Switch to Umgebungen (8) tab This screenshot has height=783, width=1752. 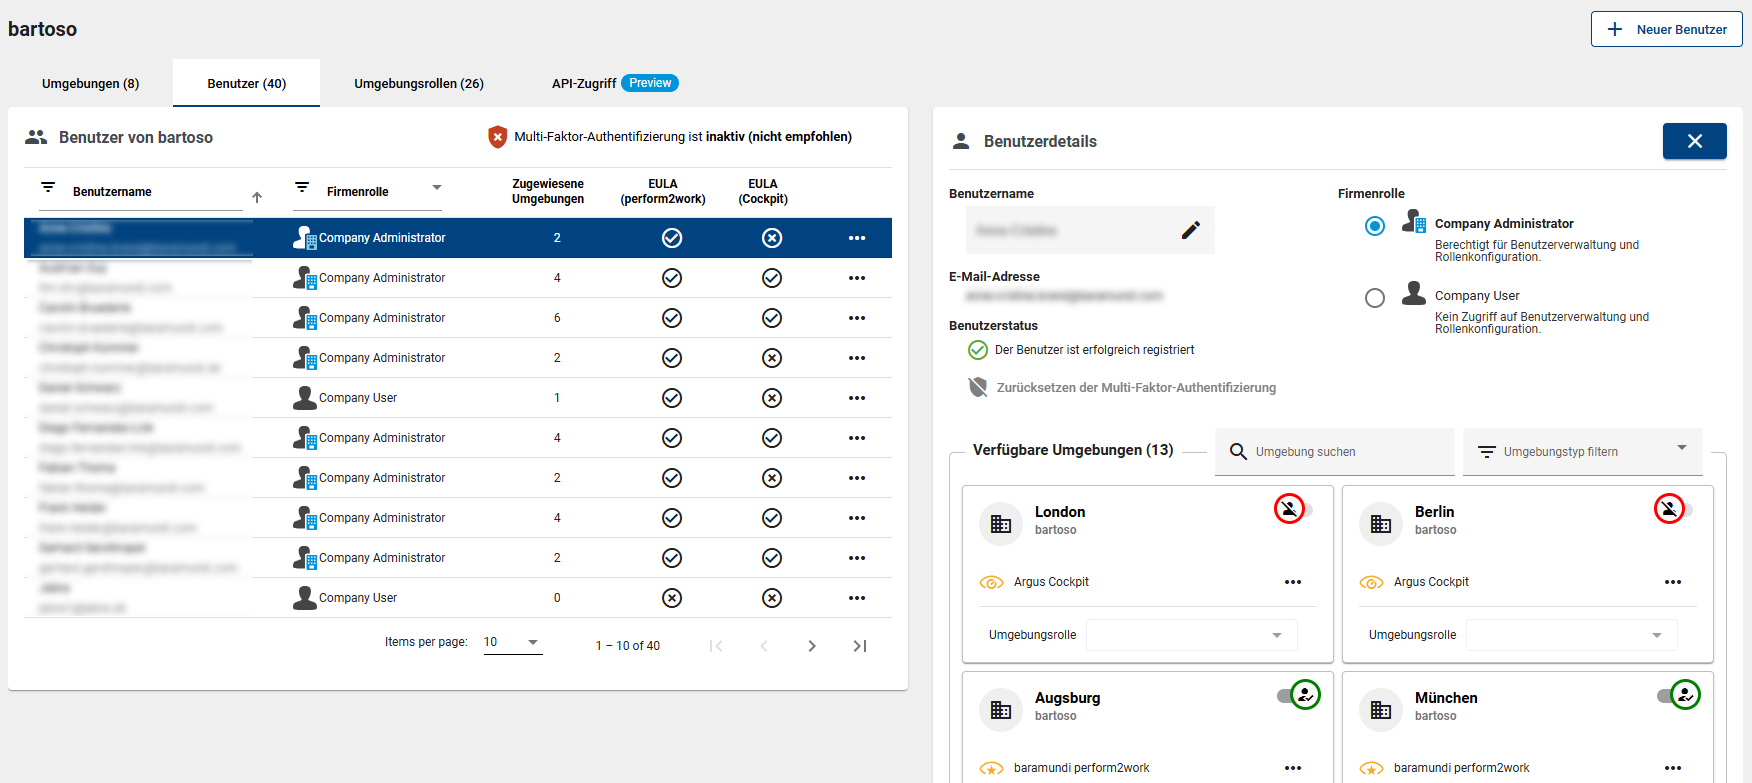point(90,84)
